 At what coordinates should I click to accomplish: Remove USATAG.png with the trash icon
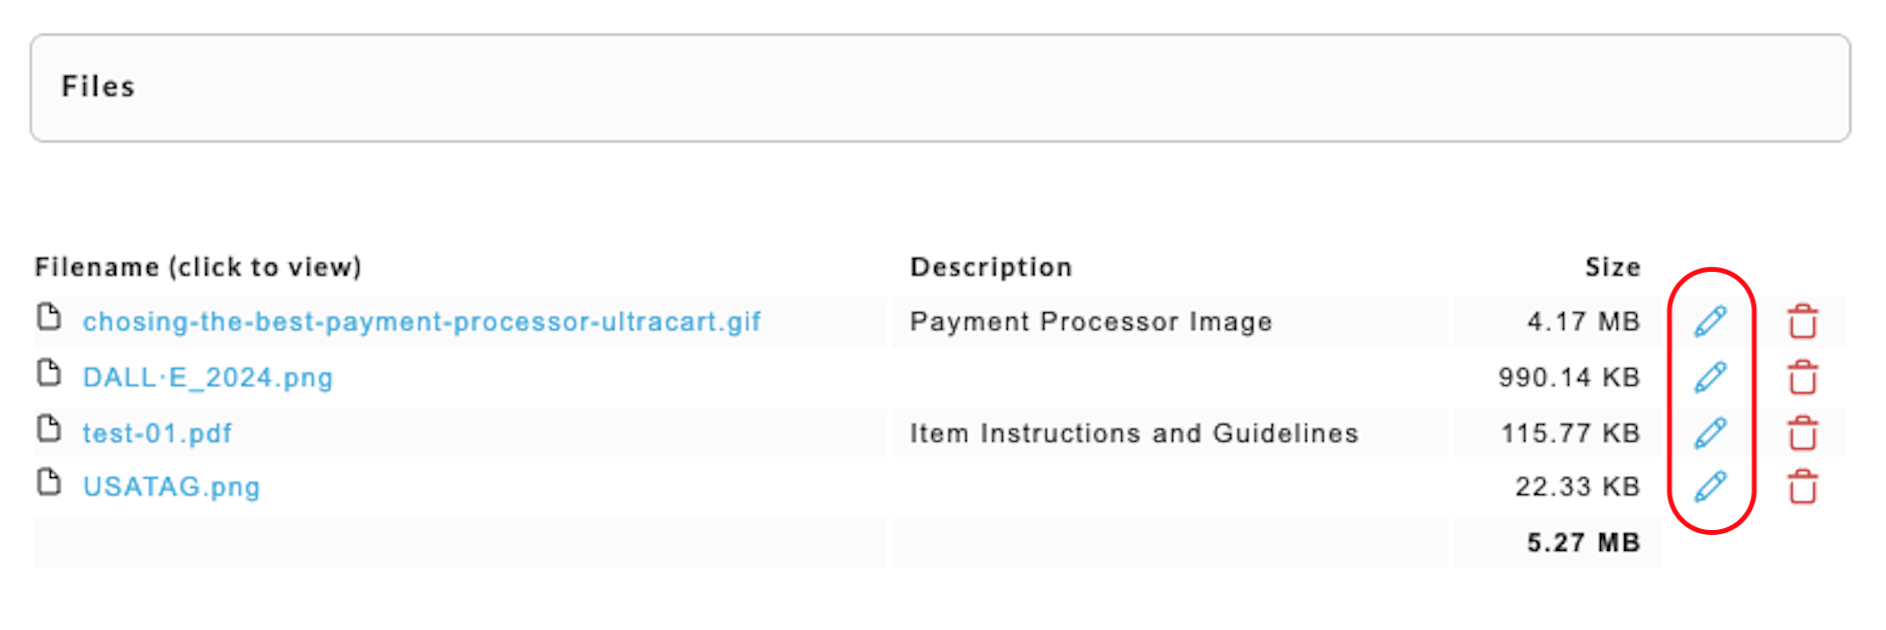pyautogui.click(x=1802, y=486)
